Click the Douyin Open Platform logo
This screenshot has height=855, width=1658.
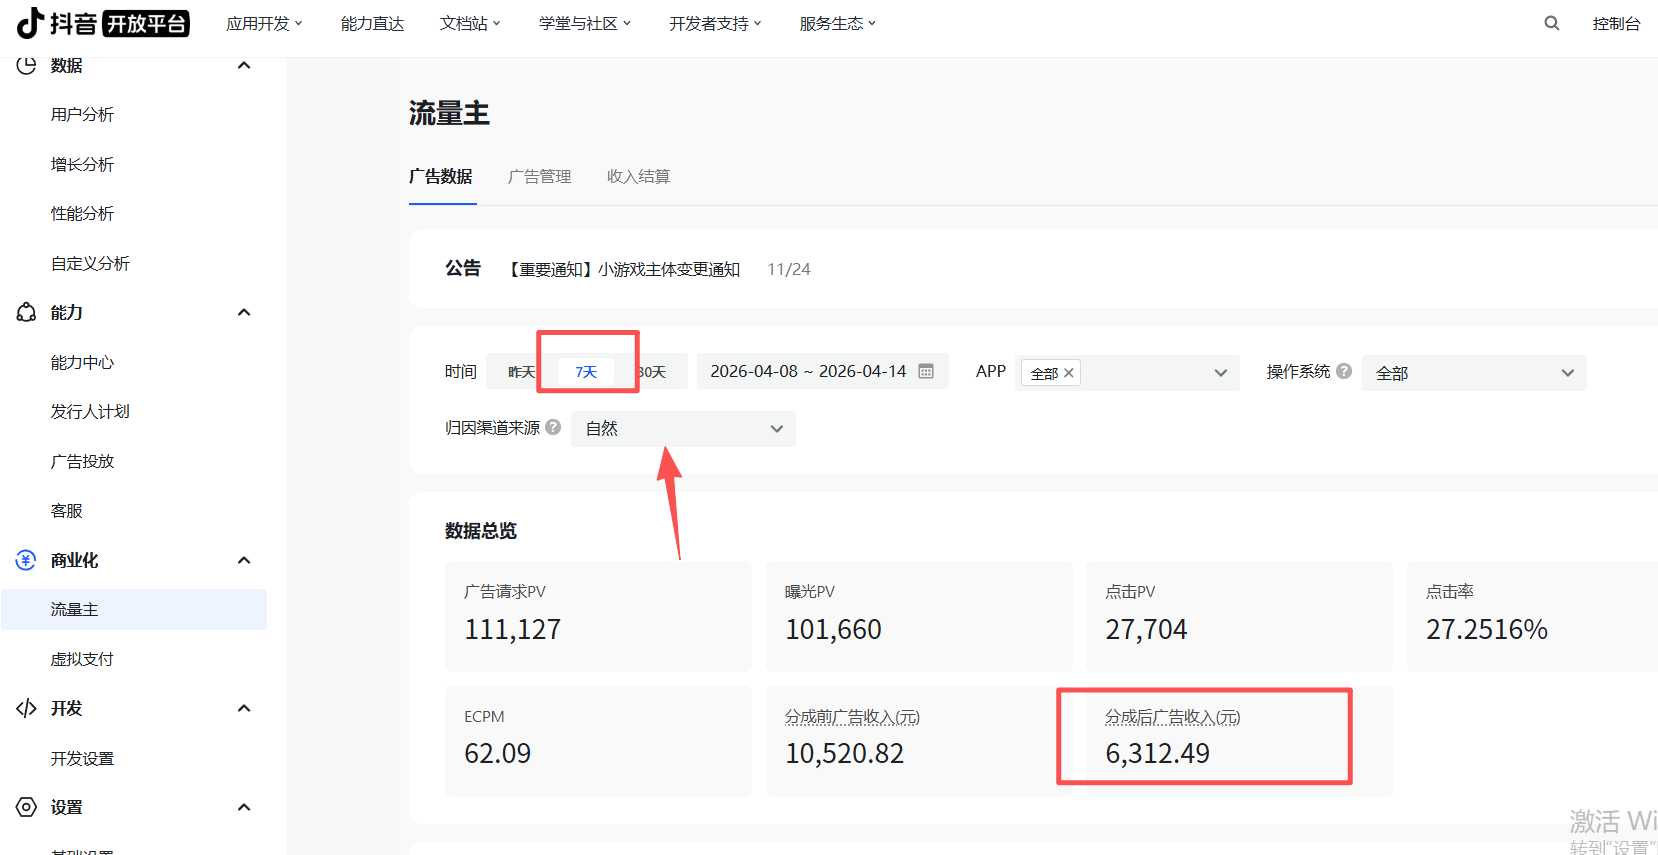coord(103,23)
